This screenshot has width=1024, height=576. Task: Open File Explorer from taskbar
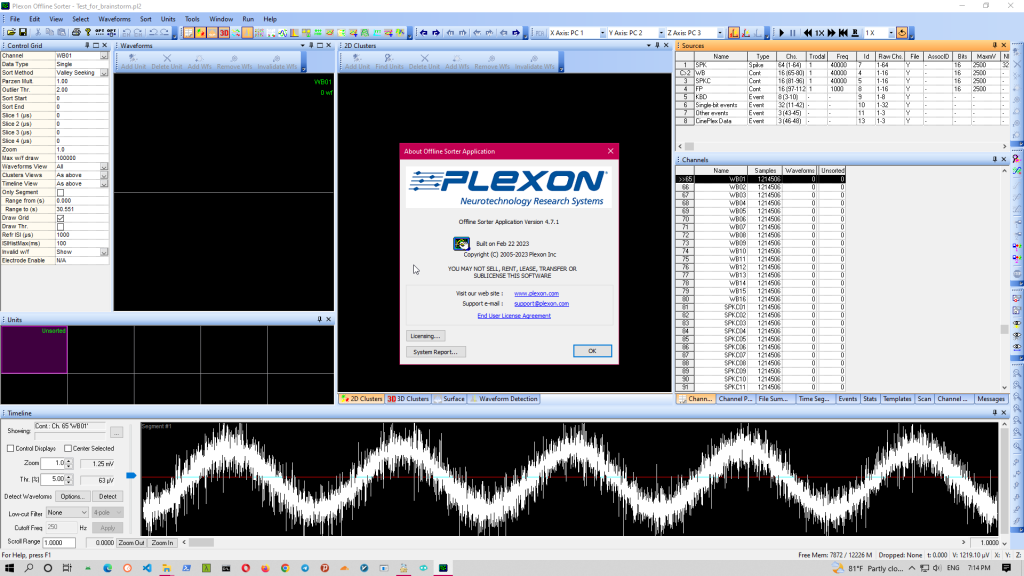(167, 568)
